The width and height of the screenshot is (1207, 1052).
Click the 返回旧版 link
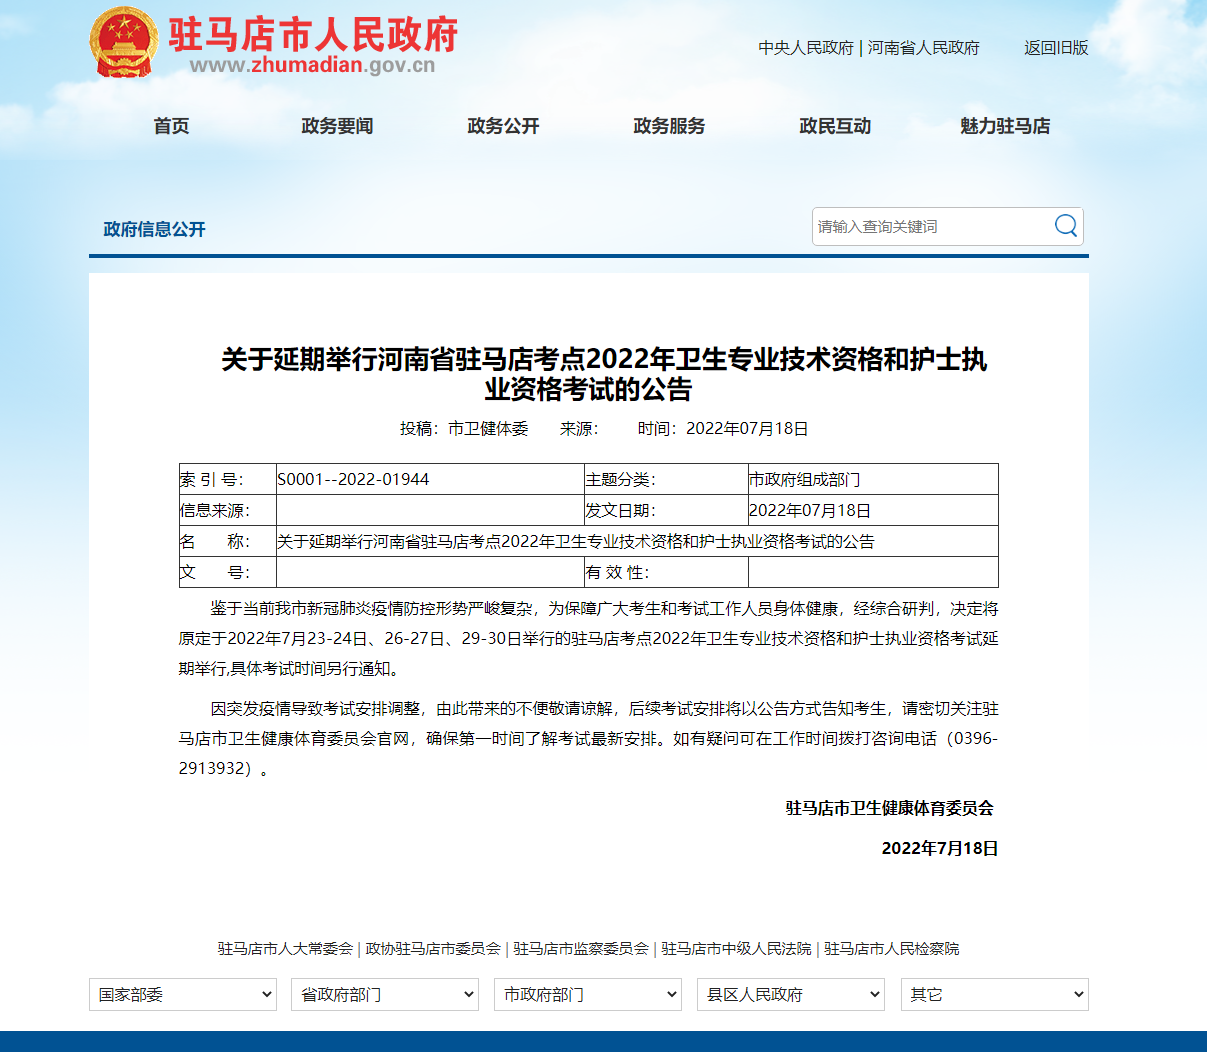1056,48
